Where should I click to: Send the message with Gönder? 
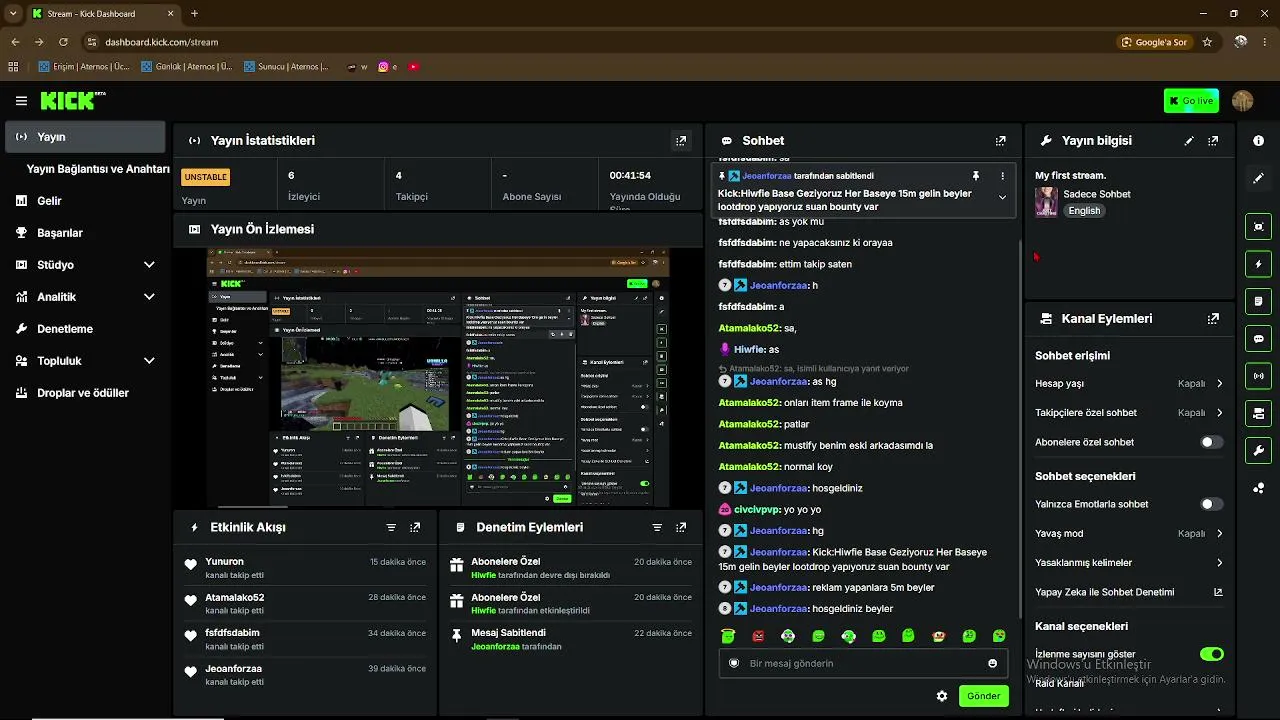[x=983, y=696]
